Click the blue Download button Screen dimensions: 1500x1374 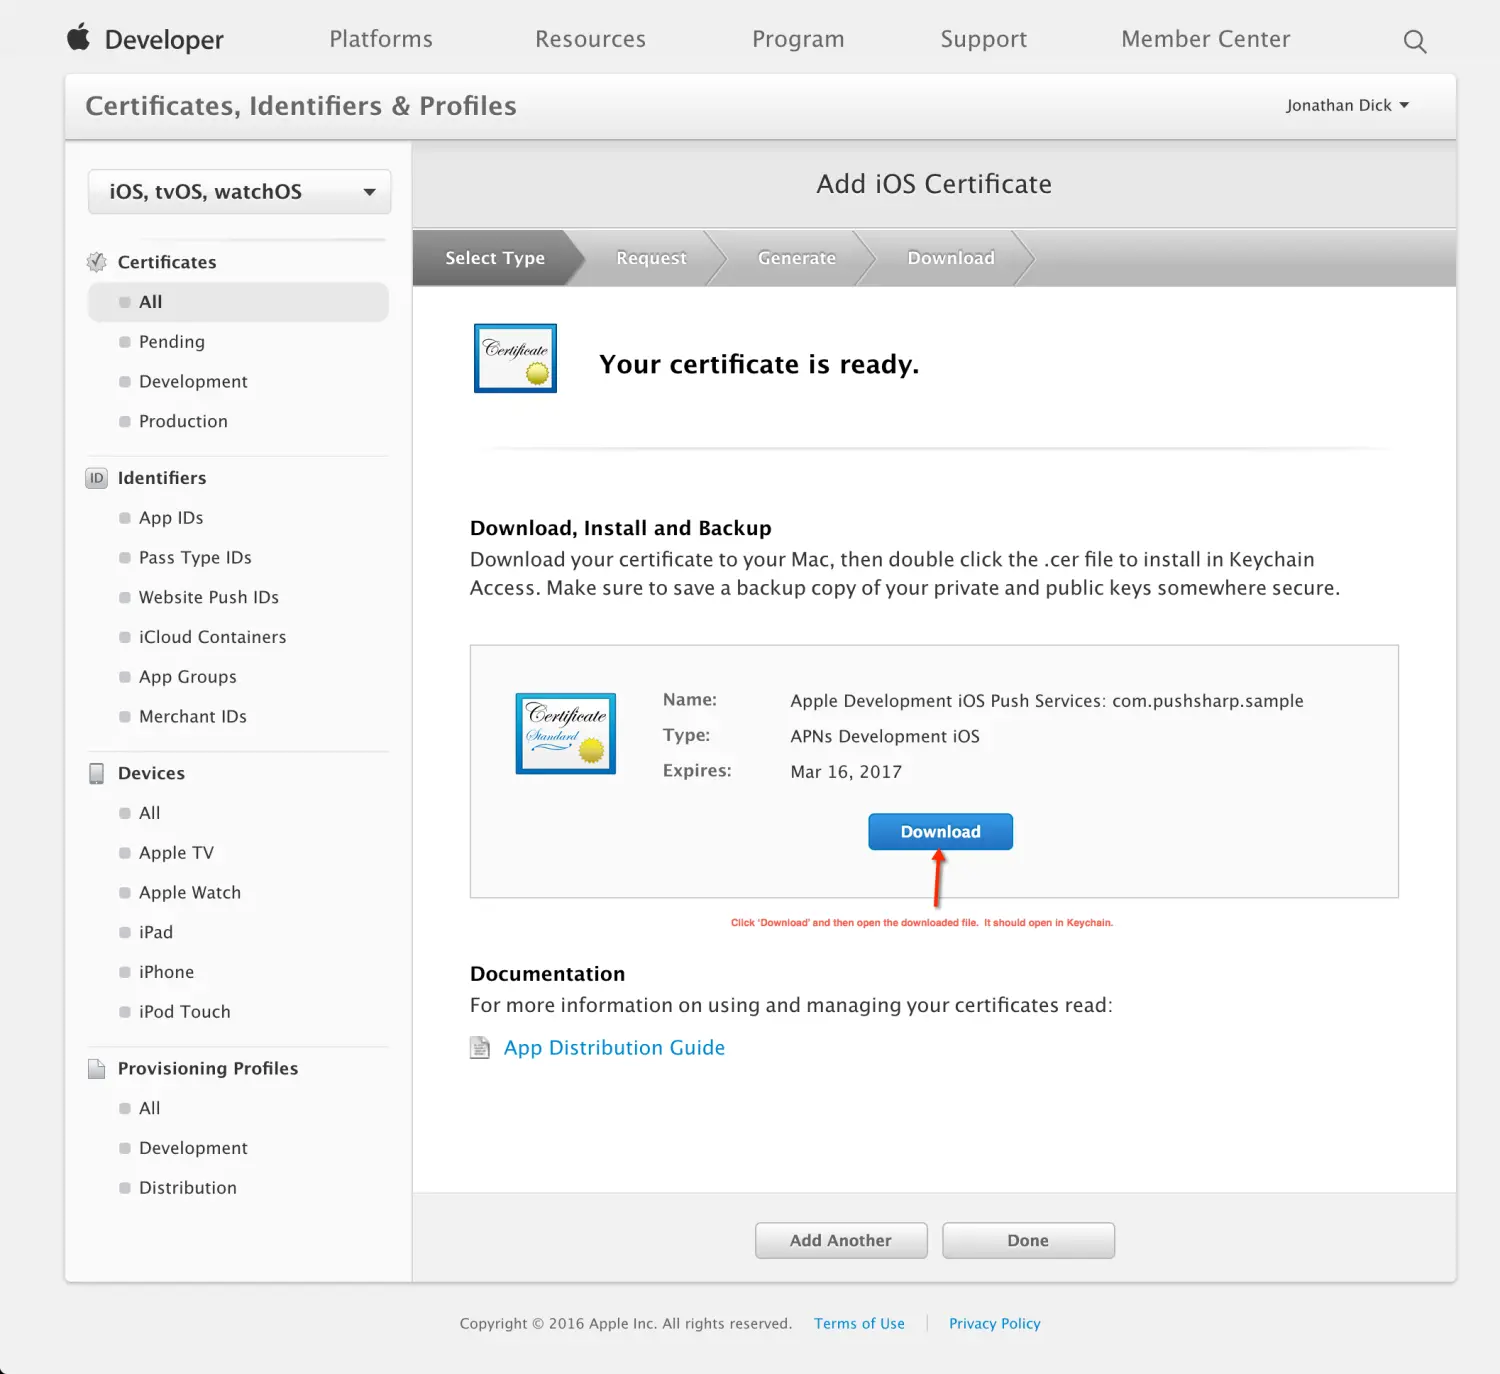(x=940, y=832)
